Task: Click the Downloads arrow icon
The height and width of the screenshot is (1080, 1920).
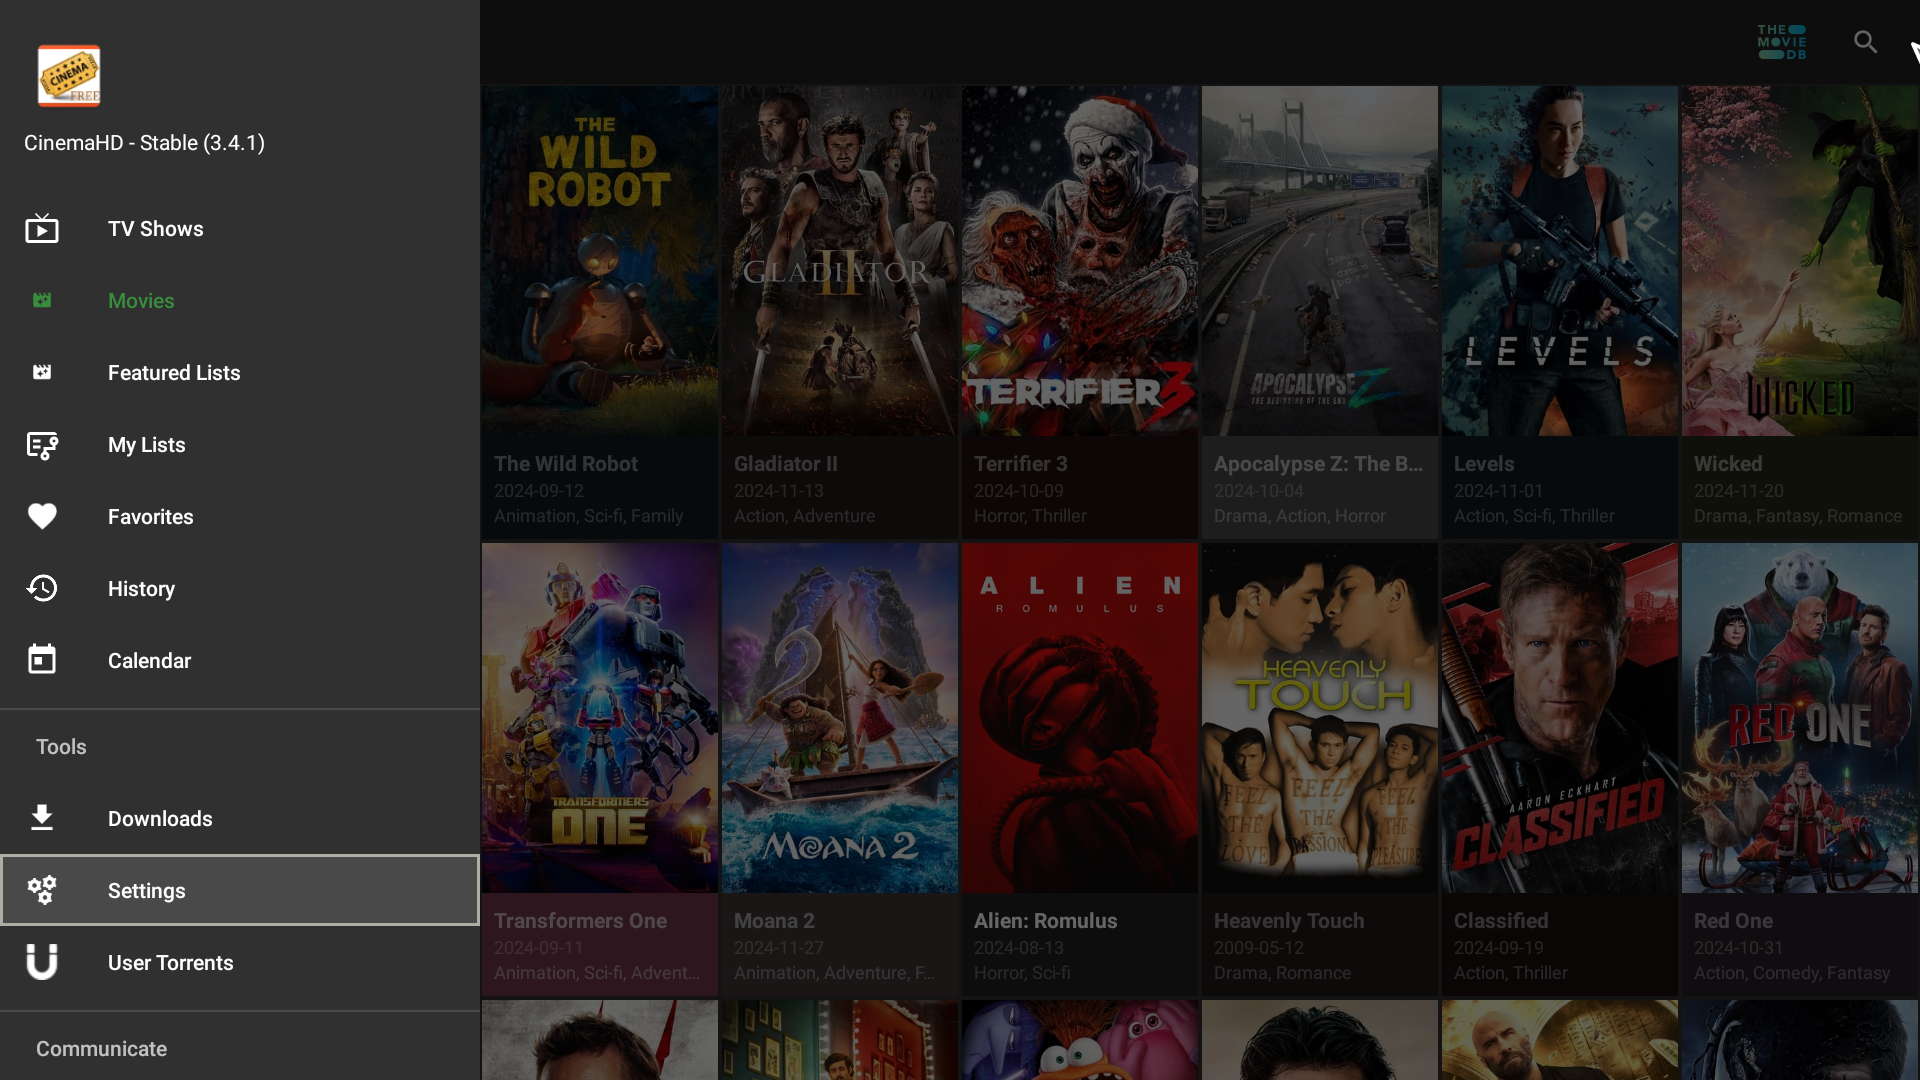Action: pos(42,818)
